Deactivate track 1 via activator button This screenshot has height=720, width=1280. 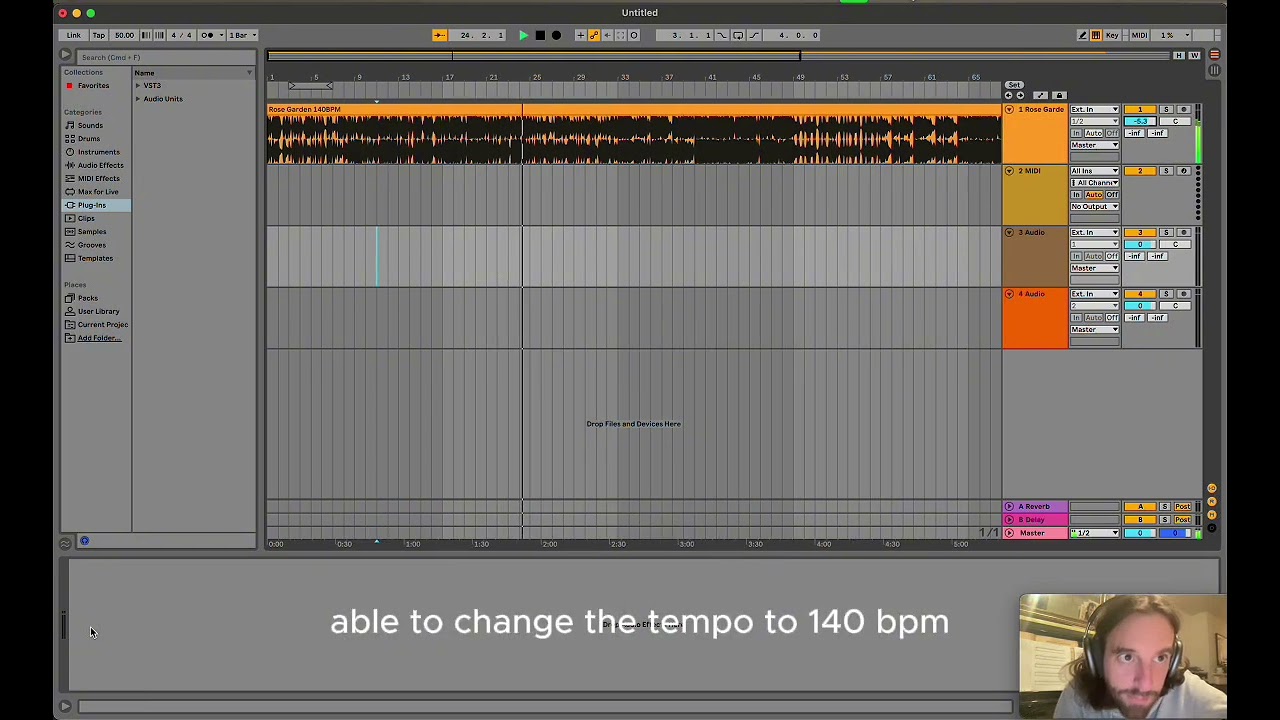tap(1139, 109)
